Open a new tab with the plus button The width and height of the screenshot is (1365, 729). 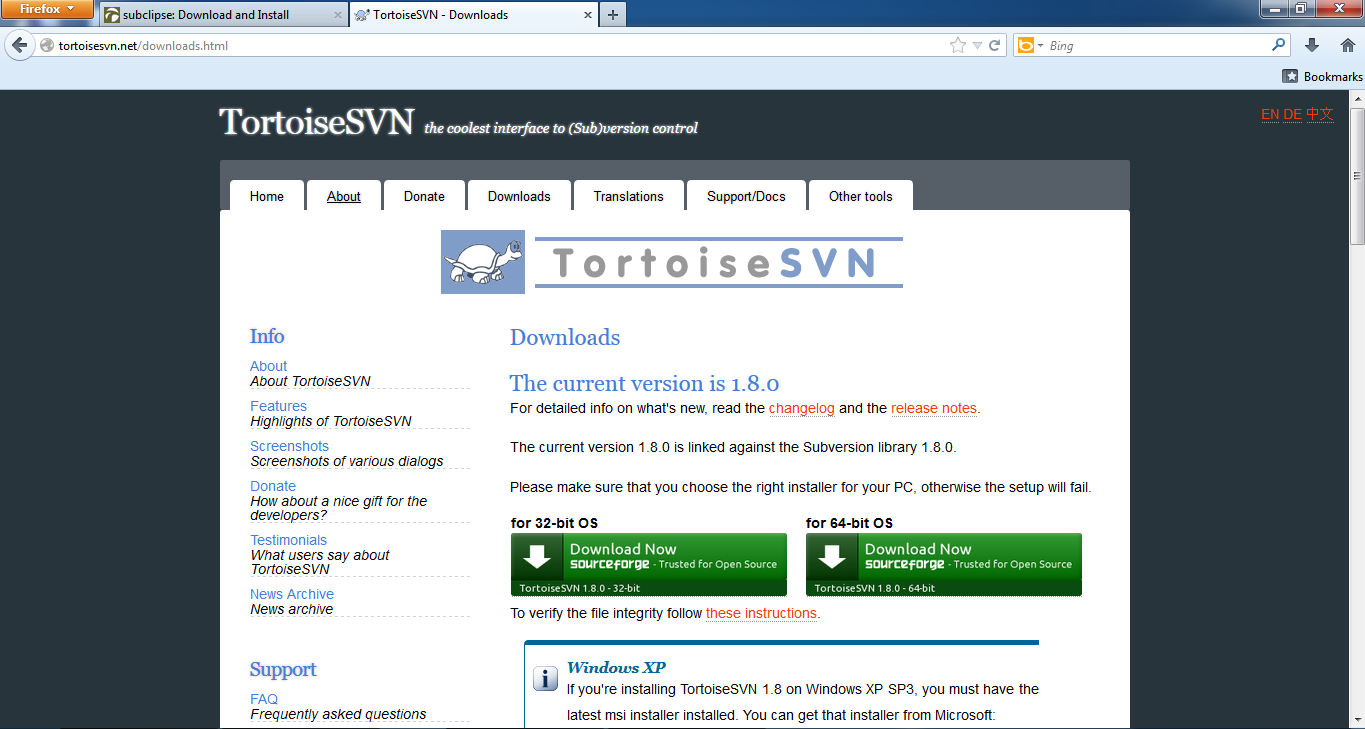coord(612,15)
